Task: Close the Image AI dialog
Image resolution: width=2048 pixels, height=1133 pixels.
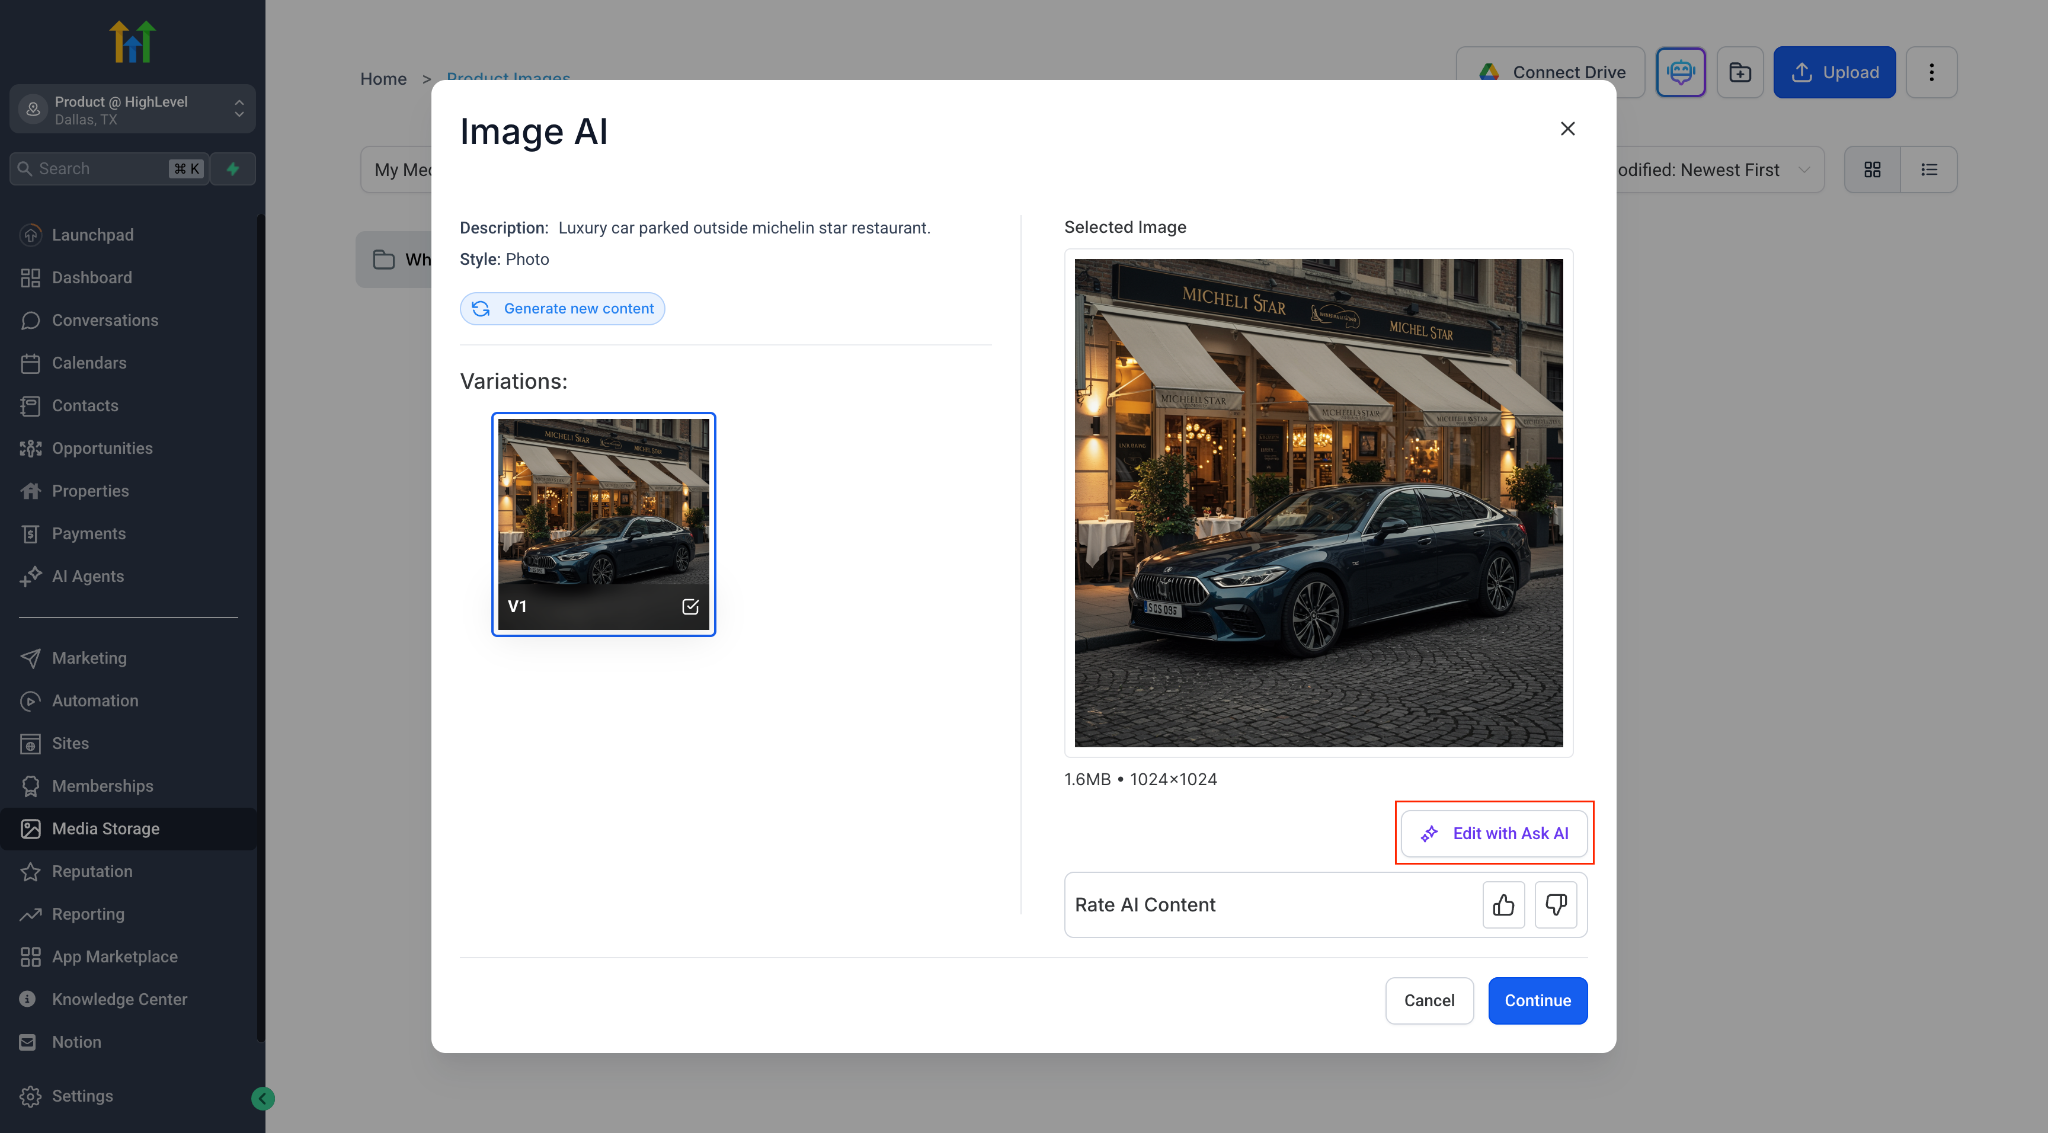Action: point(1567,129)
